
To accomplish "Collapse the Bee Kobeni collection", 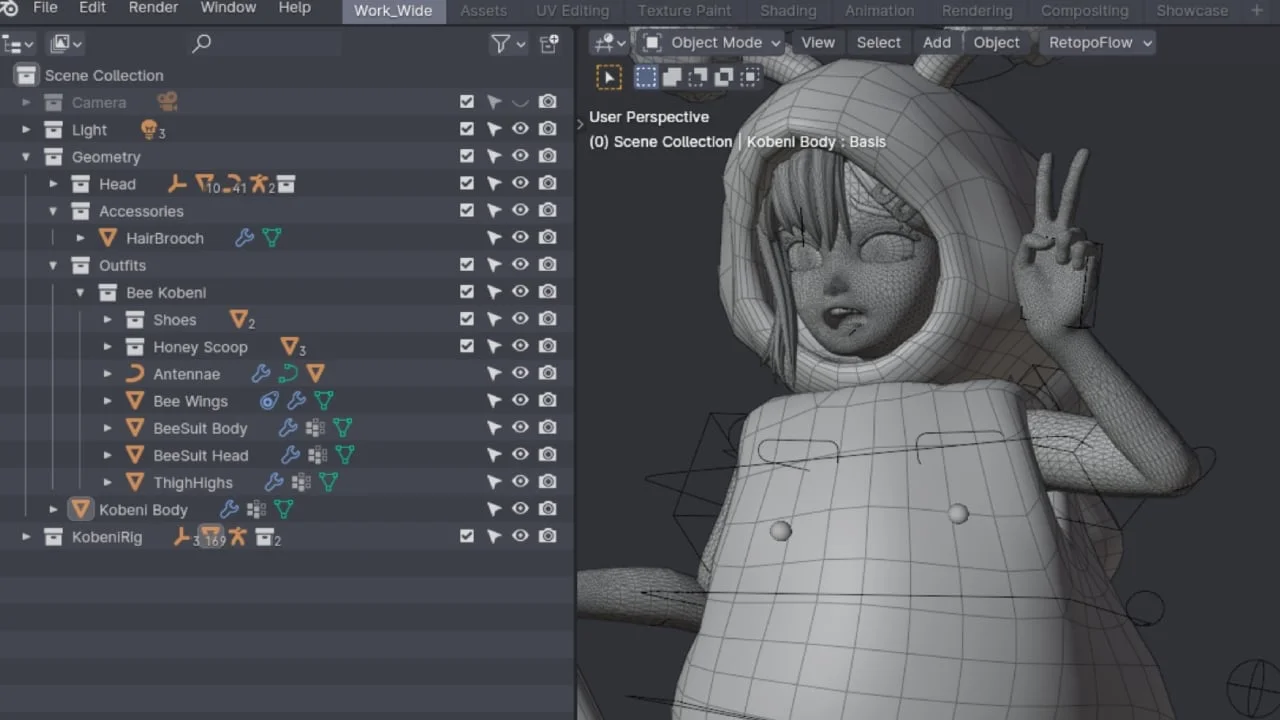I will coord(80,292).
